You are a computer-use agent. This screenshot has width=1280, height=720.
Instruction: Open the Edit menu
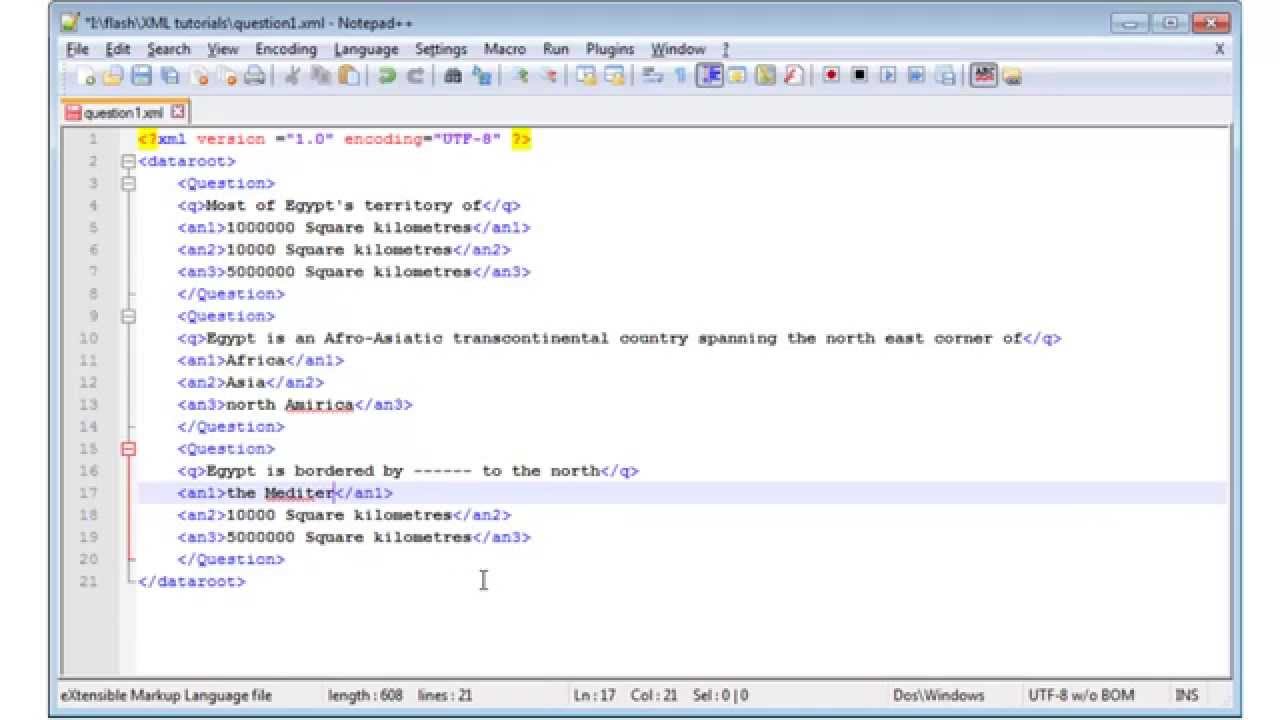click(x=118, y=49)
